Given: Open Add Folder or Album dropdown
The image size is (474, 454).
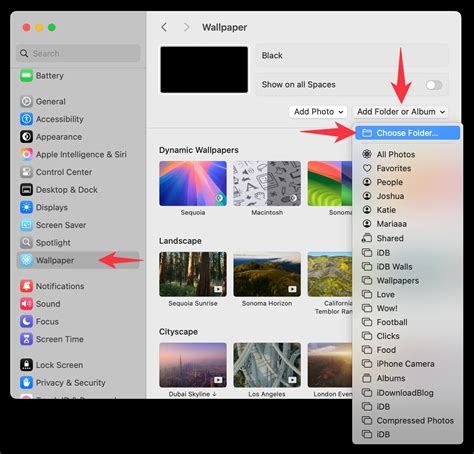Looking at the screenshot, I should click(x=401, y=112).
